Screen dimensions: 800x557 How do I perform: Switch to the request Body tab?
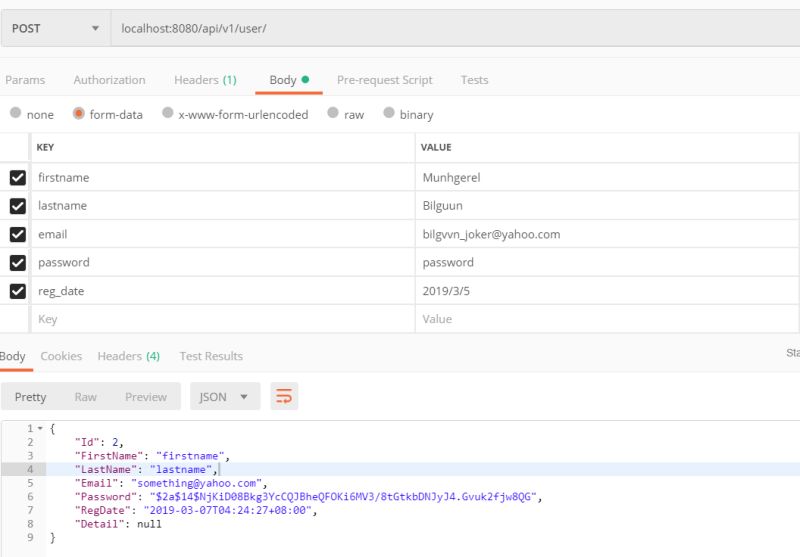pyautogui.click(x=289, y=80)
